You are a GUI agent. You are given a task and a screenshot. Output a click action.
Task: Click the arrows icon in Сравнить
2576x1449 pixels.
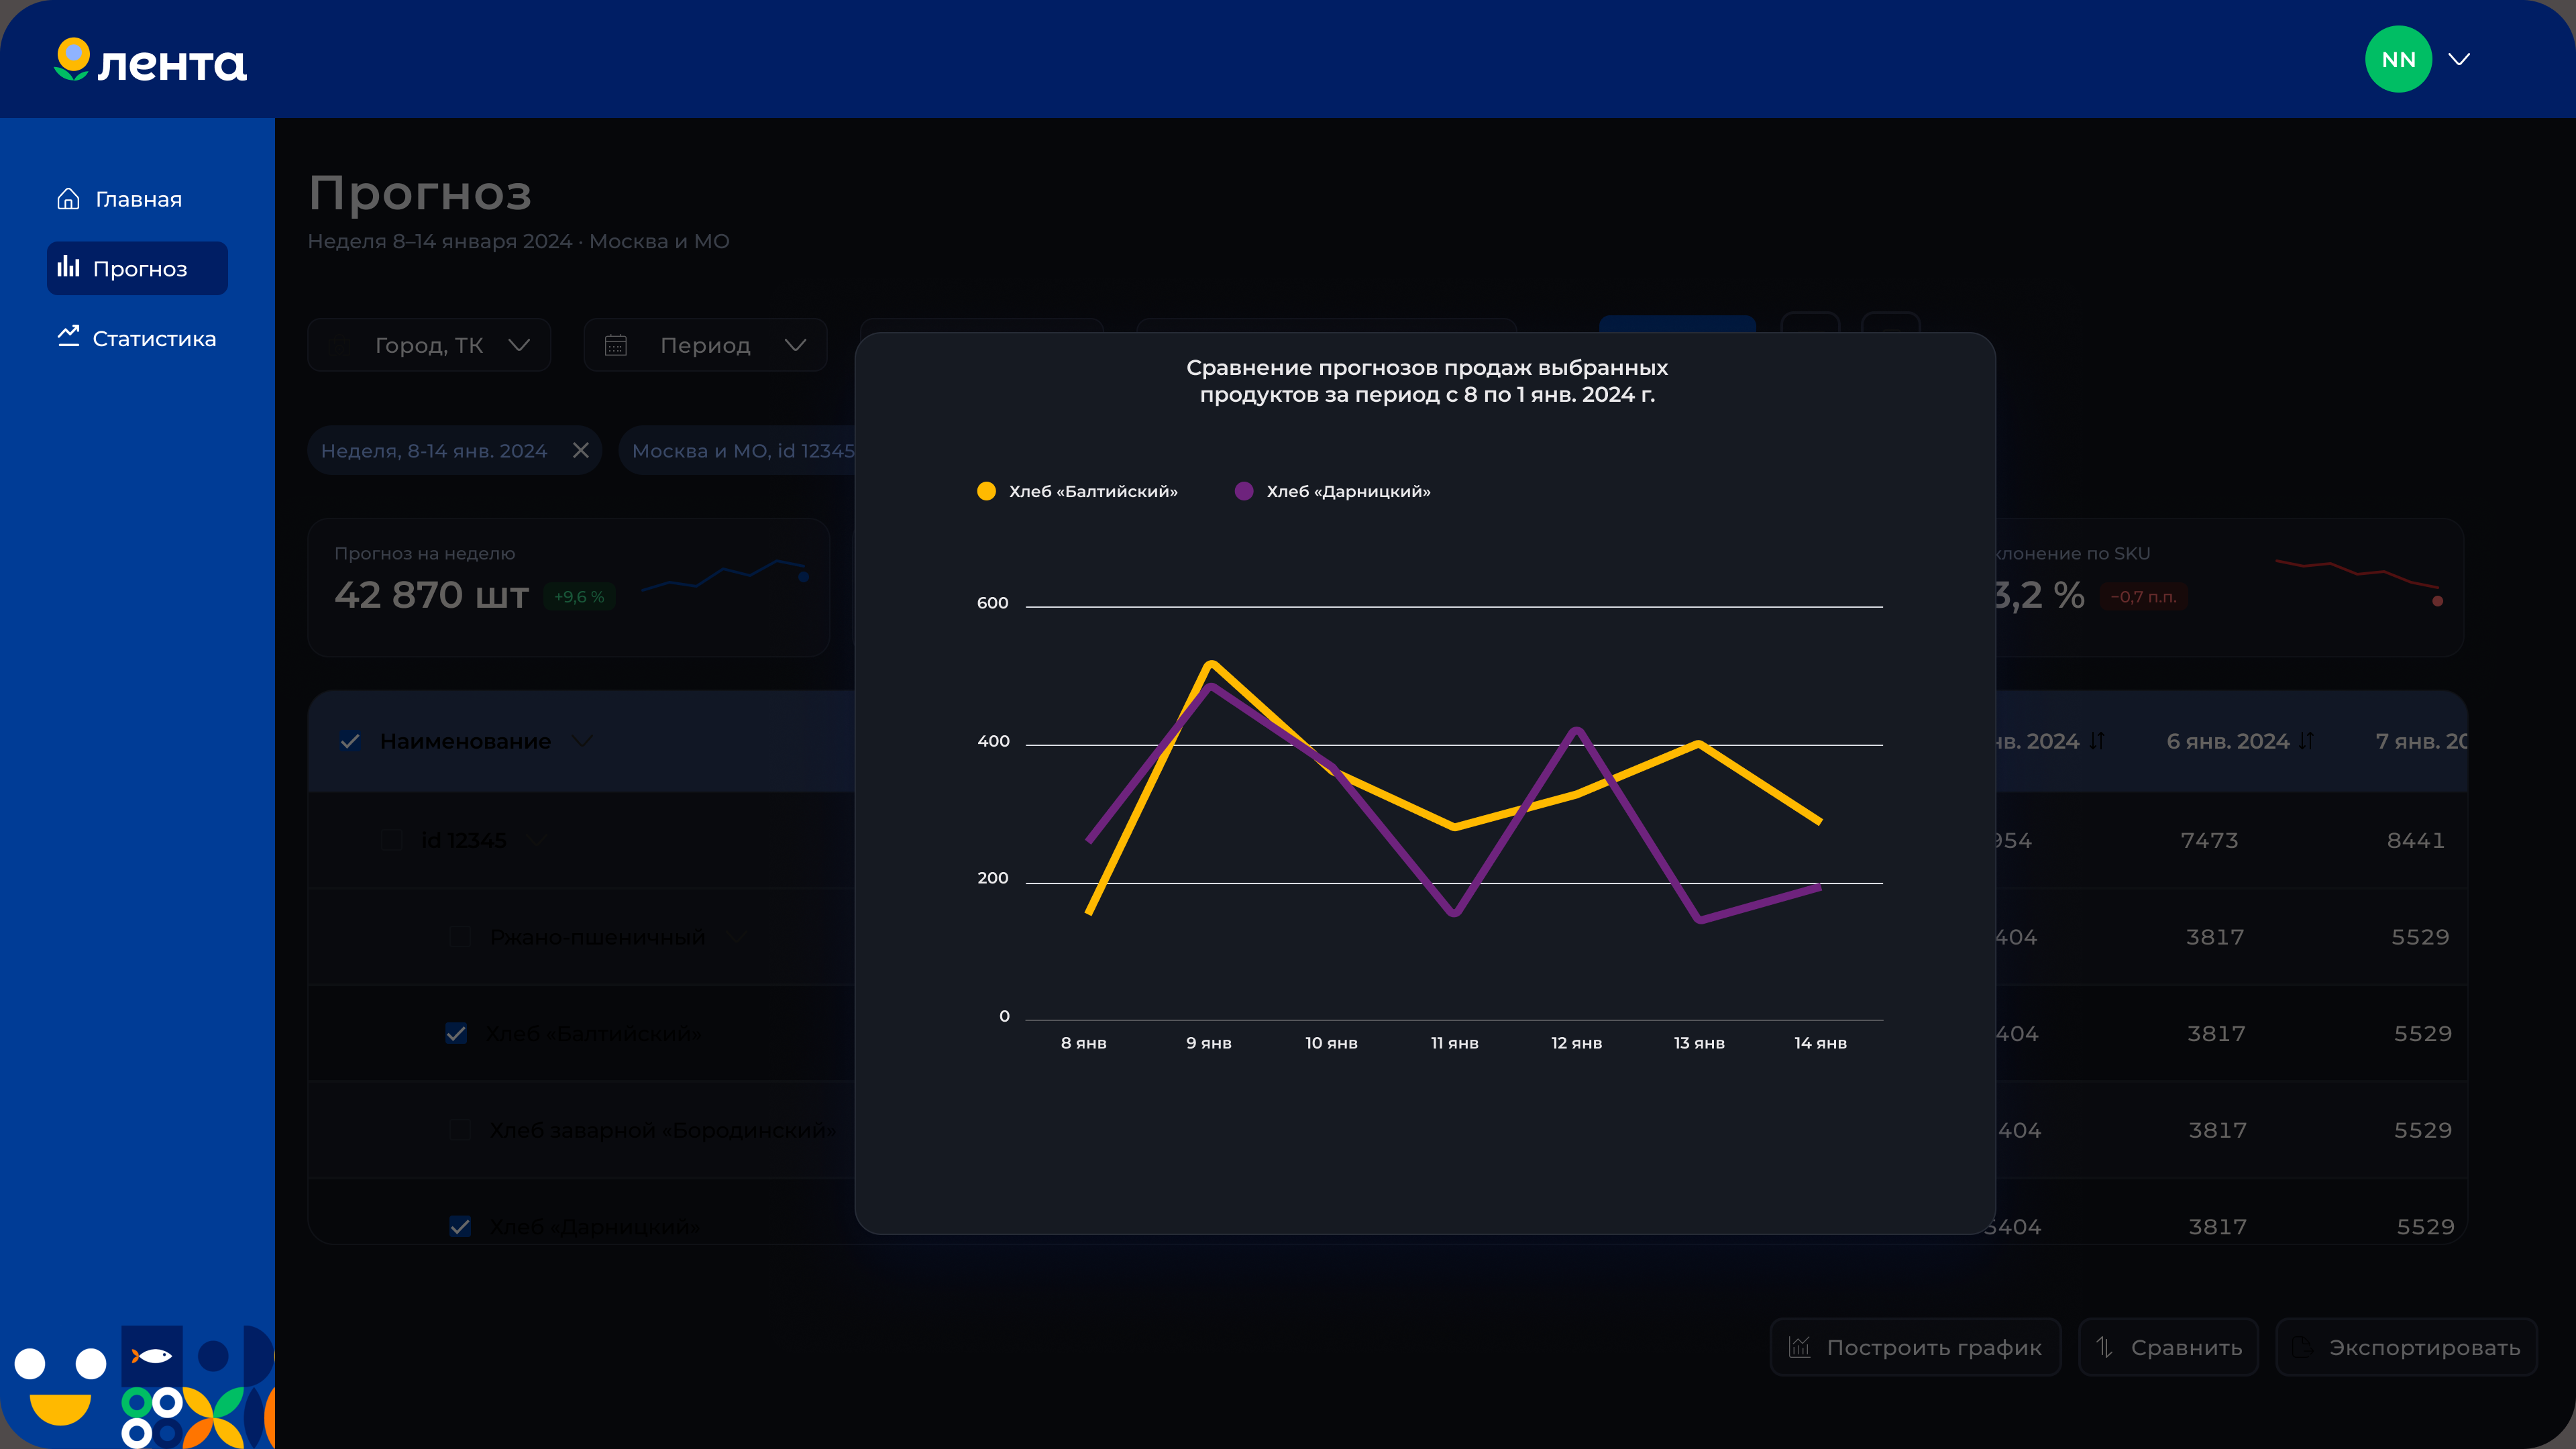click(x=2104, y=1347)
